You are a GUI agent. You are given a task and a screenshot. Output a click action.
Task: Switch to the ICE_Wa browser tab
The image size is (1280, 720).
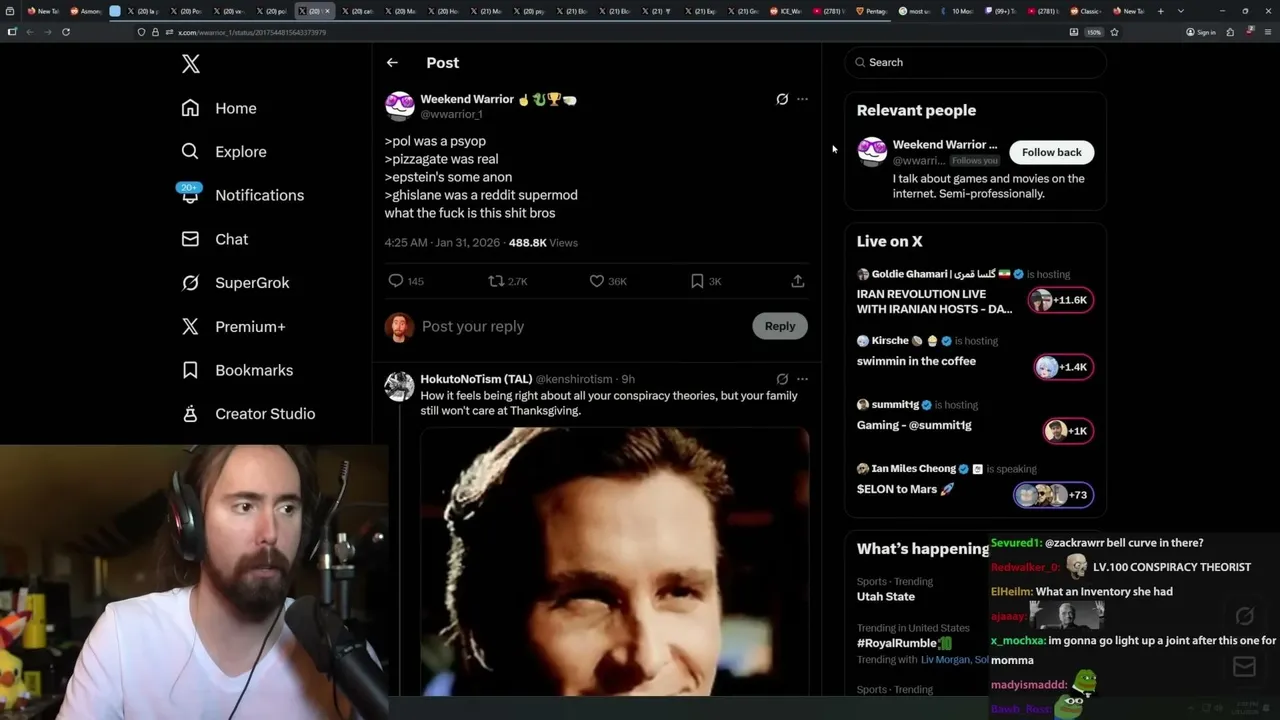(787, 11)
